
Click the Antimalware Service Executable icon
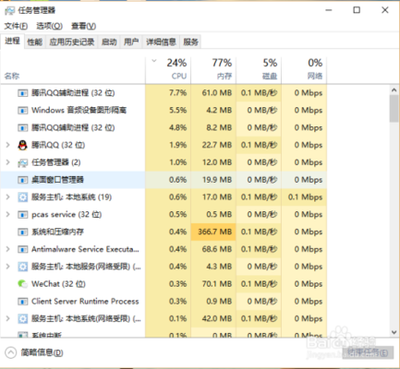(22, 249)
